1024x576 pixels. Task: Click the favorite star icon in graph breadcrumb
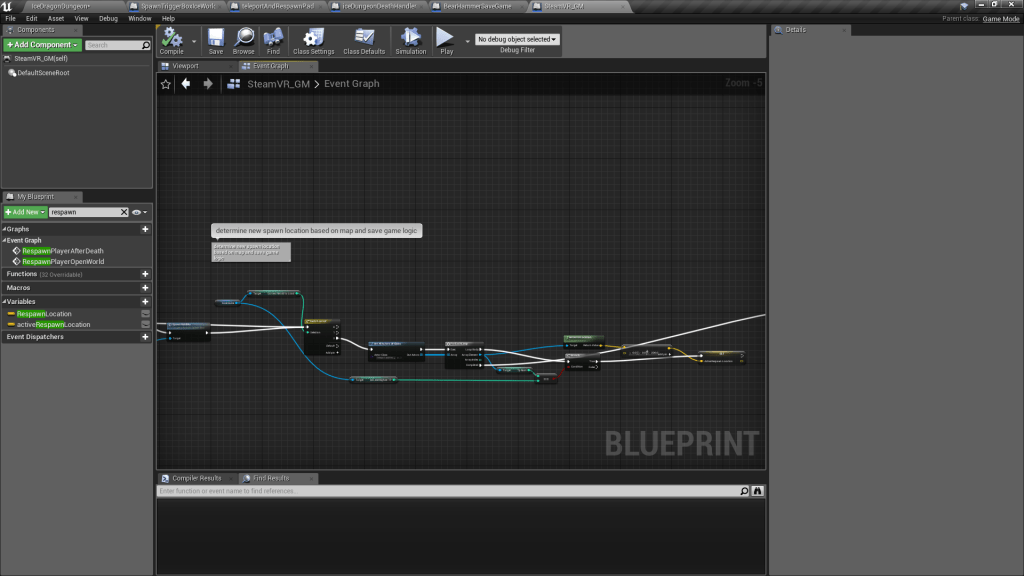[166, 84]
